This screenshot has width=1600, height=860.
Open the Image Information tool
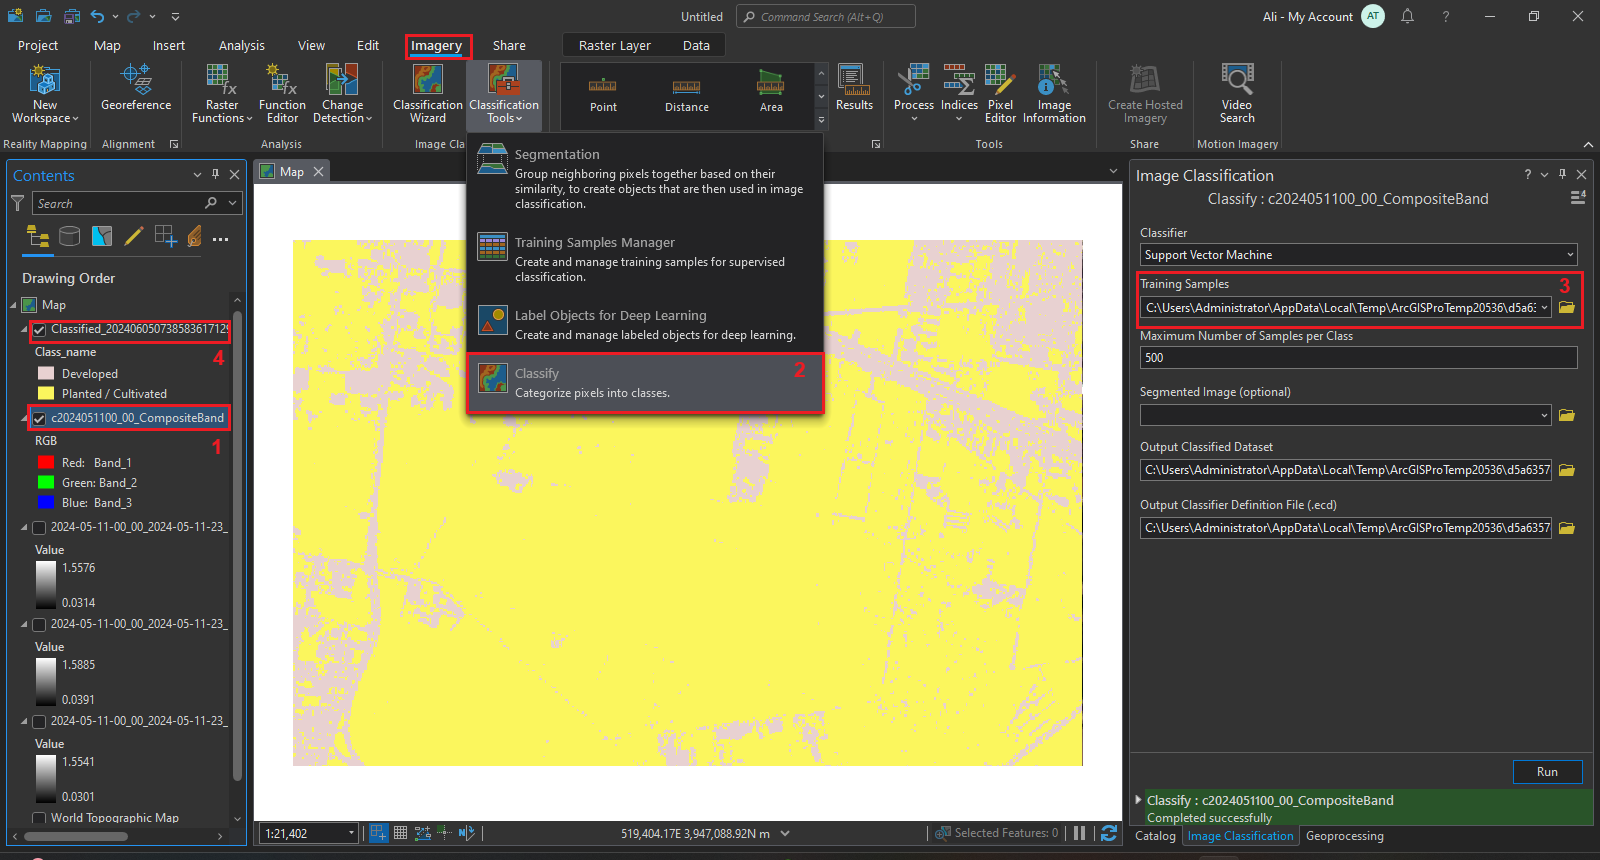pyautogui.click(x=1054, y=94)
